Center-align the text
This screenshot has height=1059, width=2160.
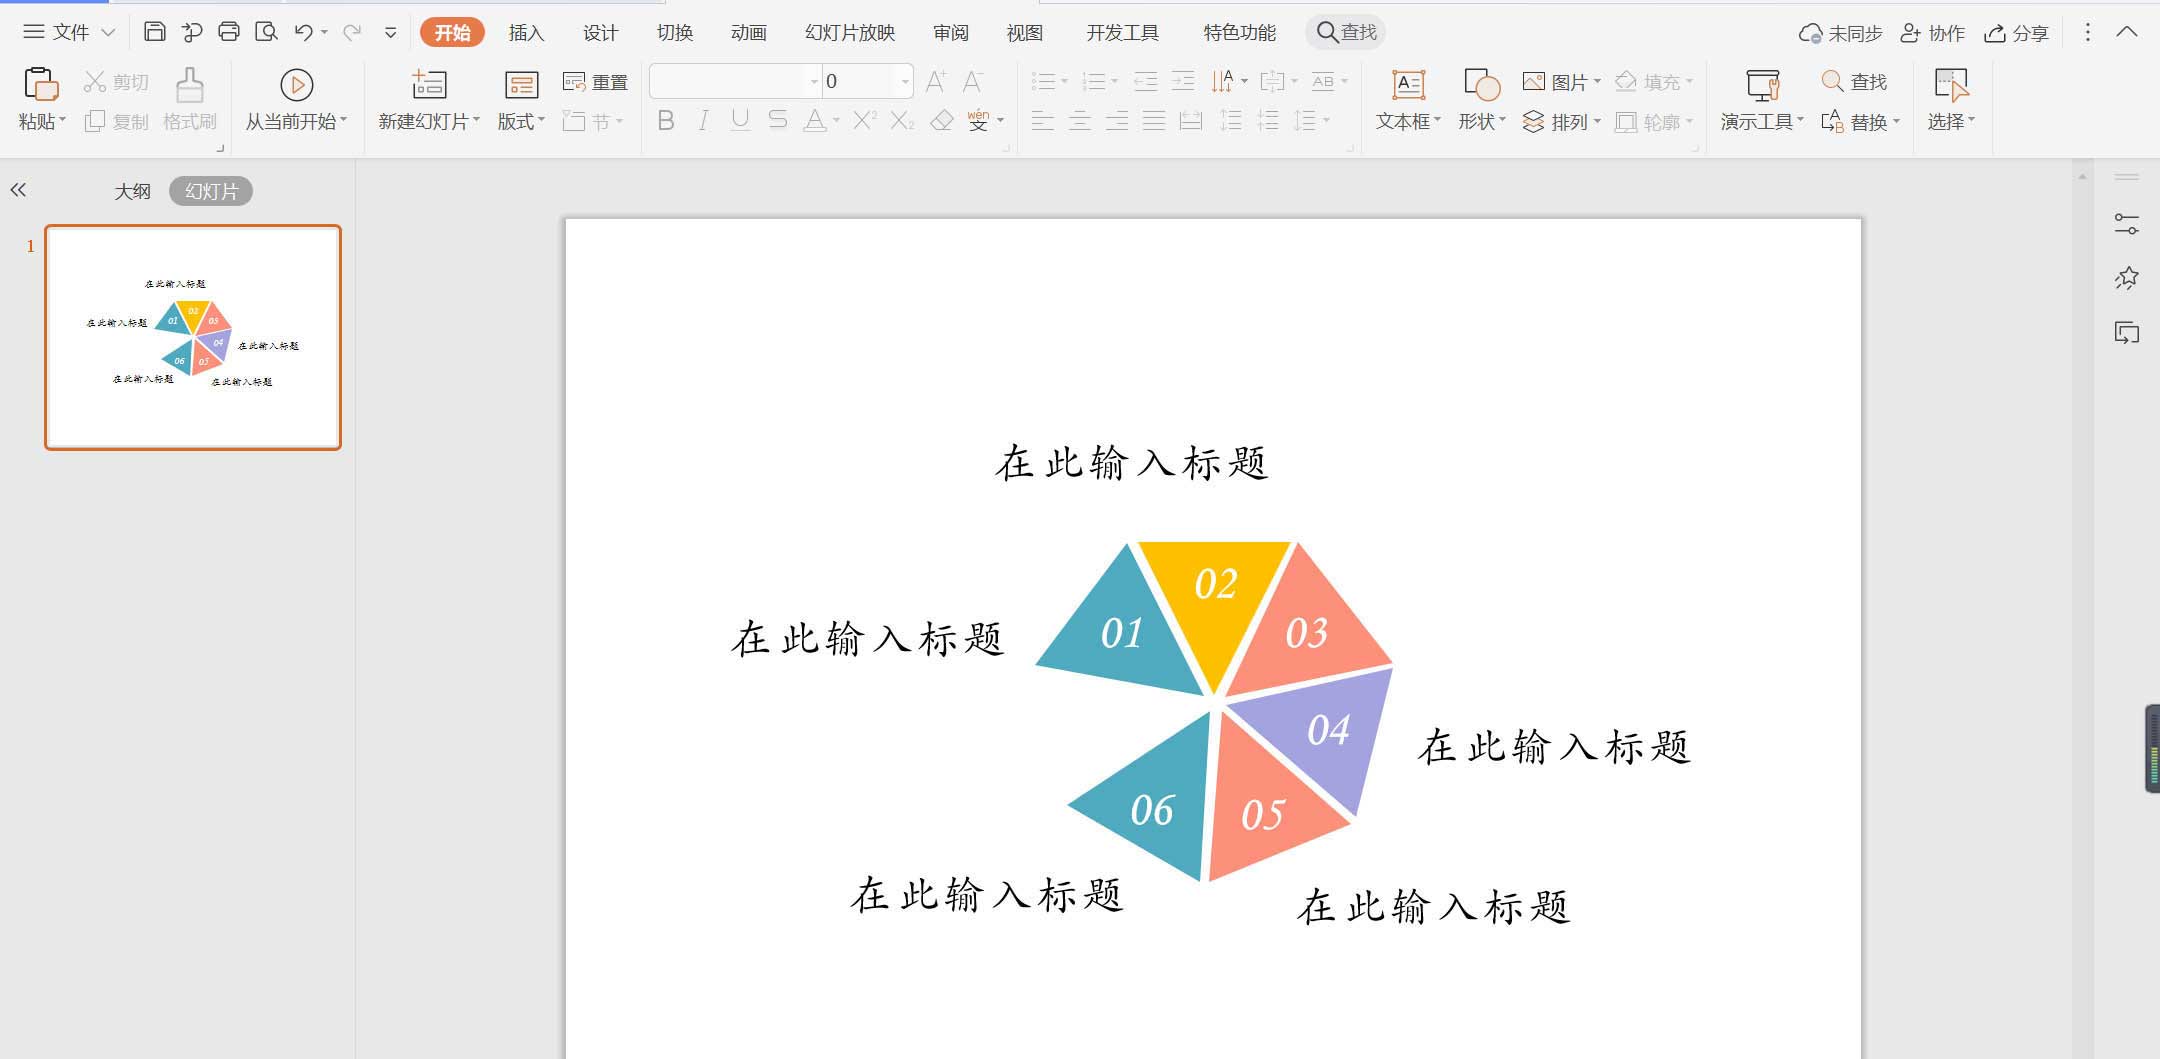[1080, 121]
